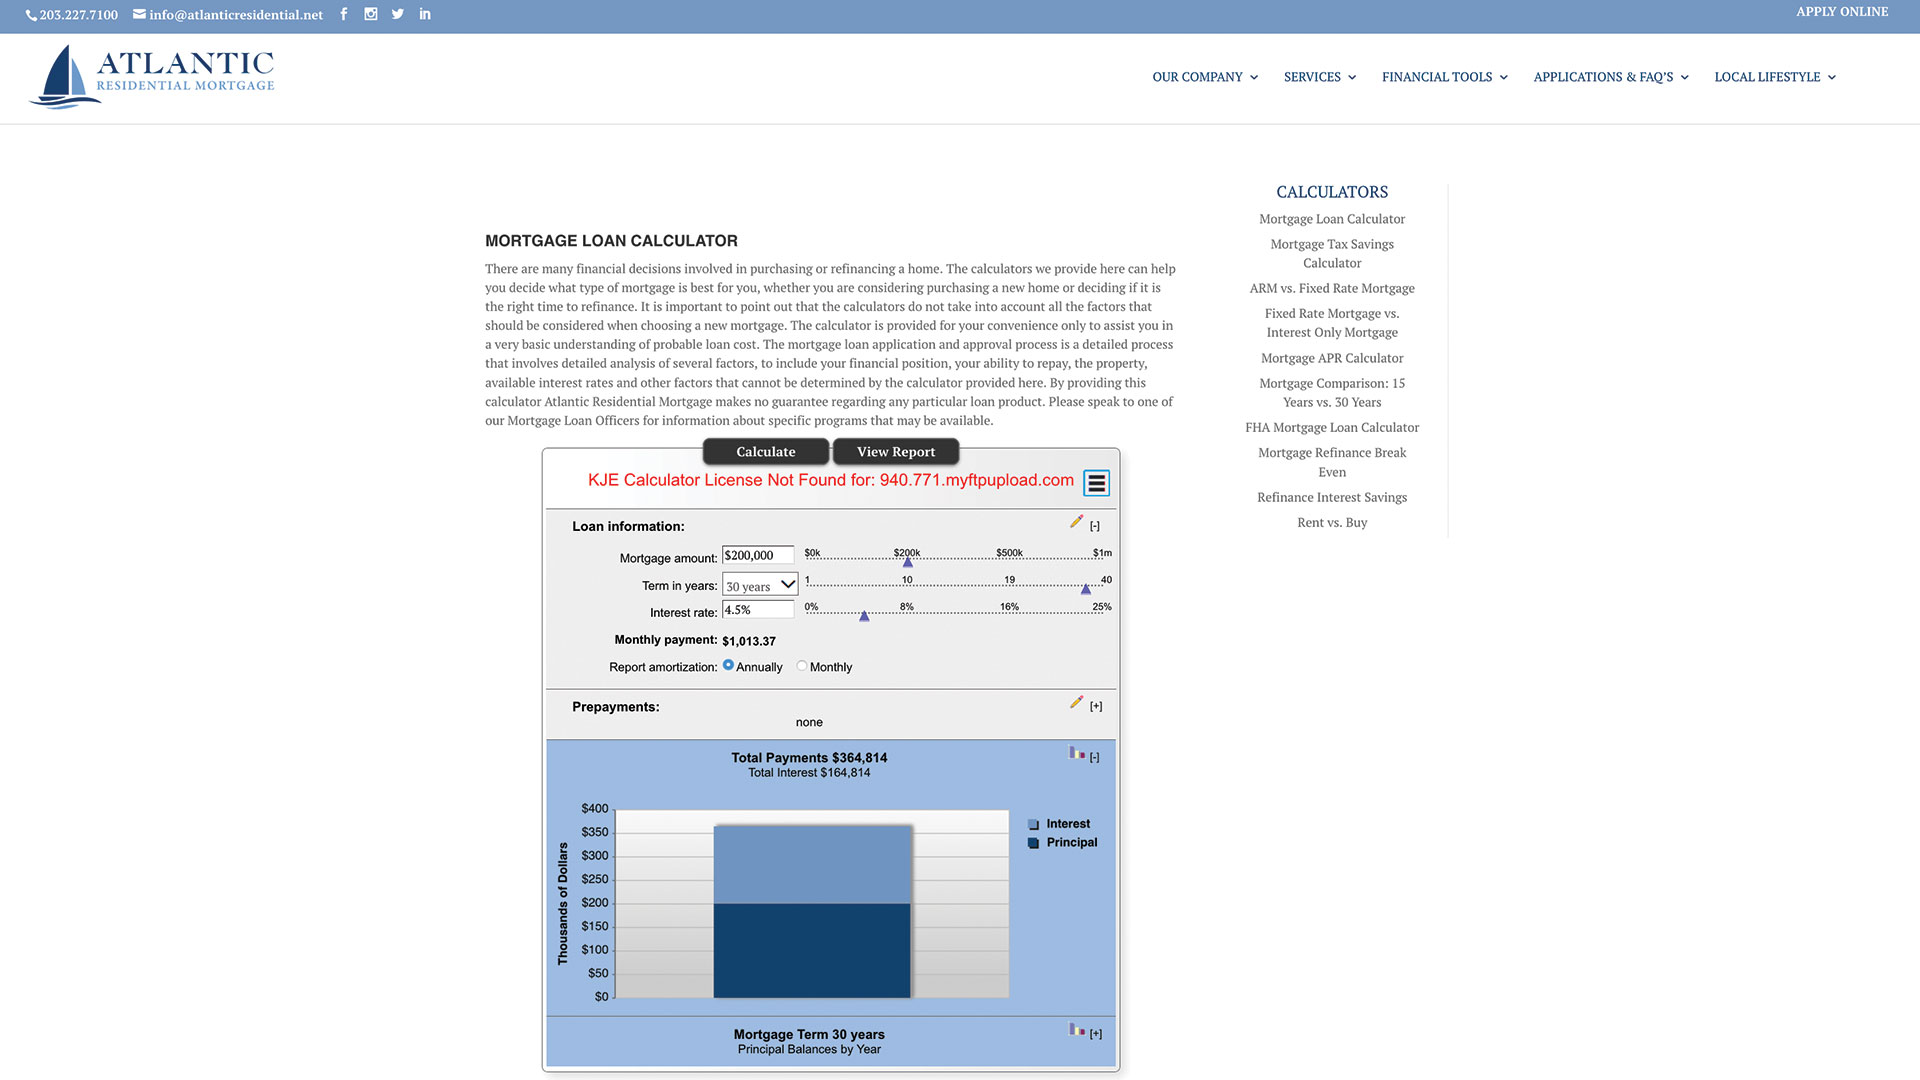Open Mortgage Tax Savings Calculator link

1332,253
